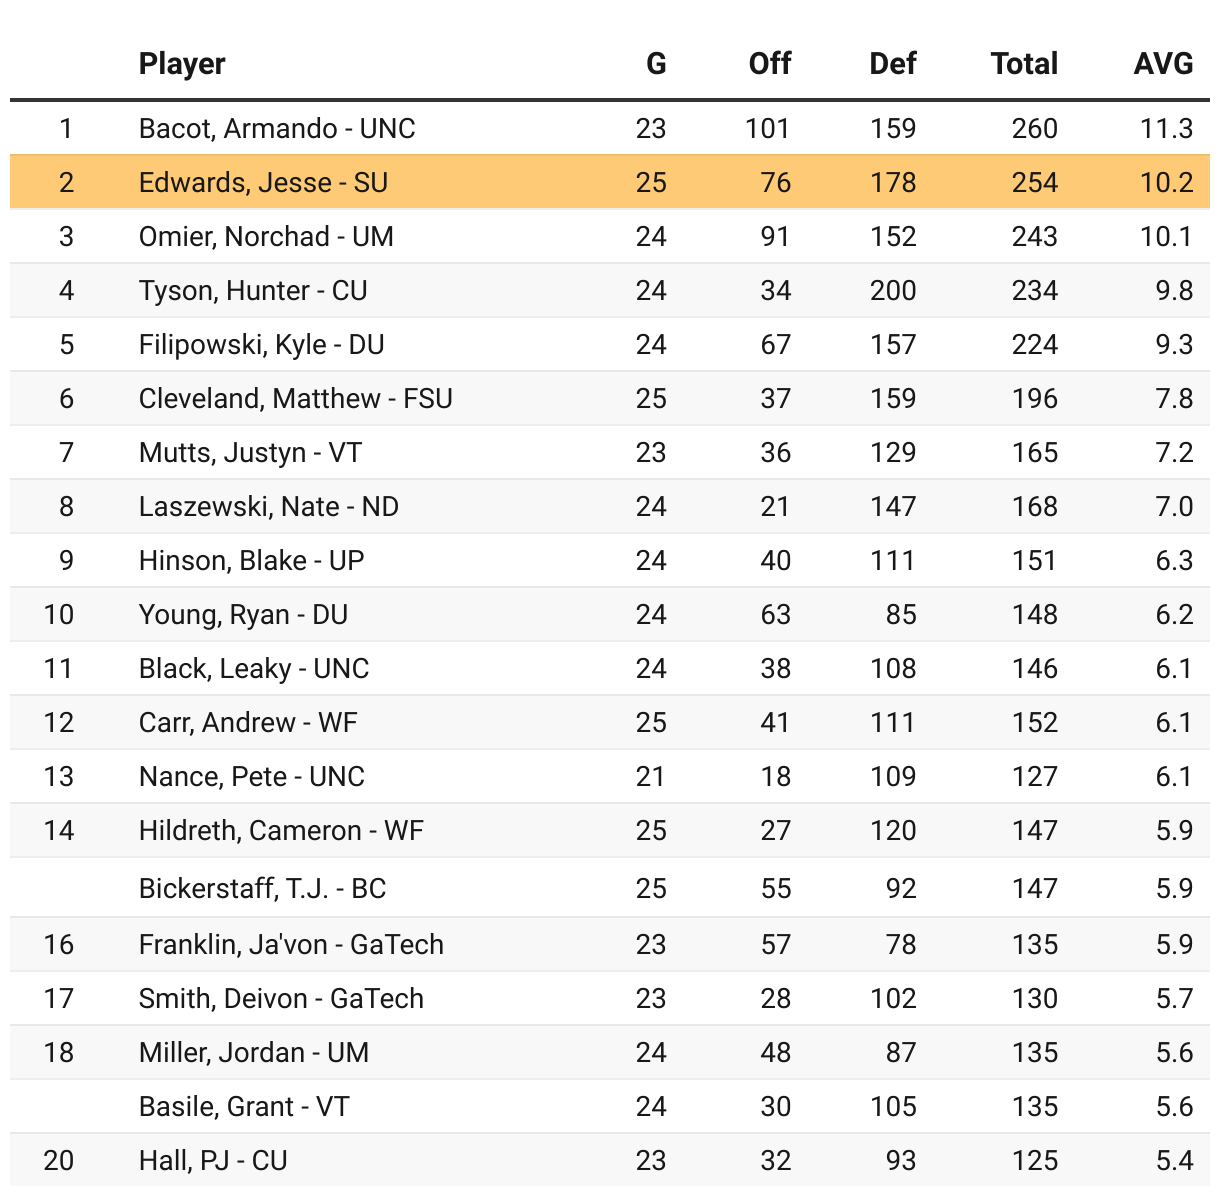Select Hall, PJ - CU row
The width and height of the screenshot is (1220, 1196).
point(213,1161)
